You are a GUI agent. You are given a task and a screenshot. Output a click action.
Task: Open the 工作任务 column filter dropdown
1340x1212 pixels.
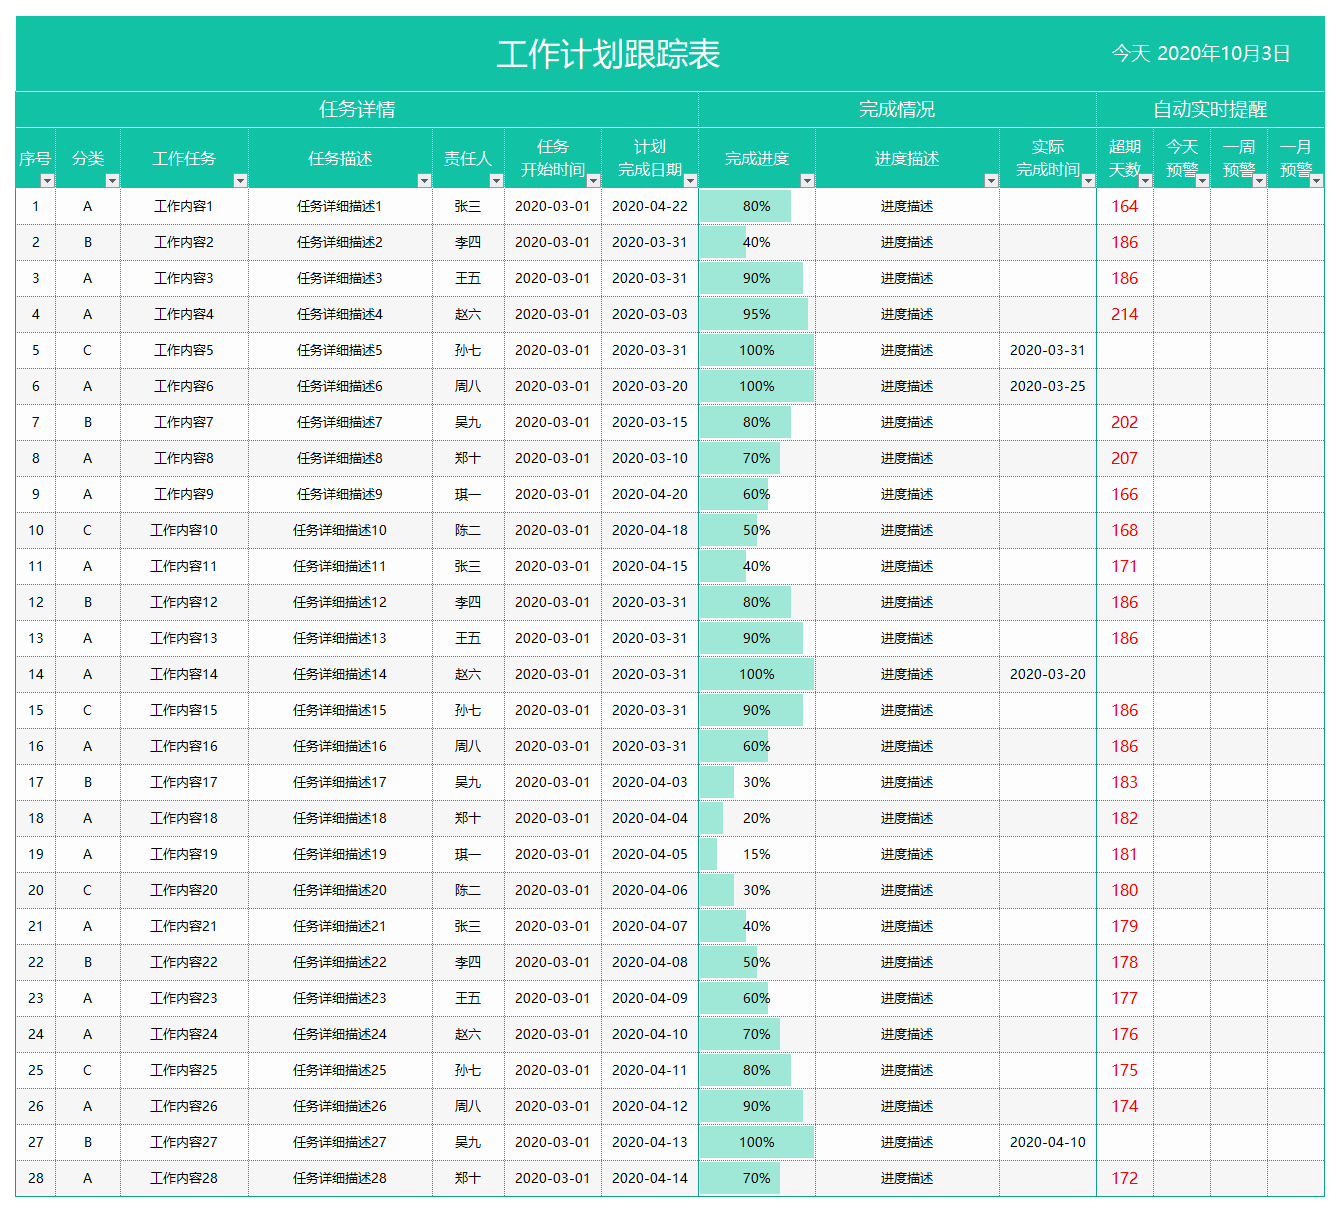[x=240, y=181]
